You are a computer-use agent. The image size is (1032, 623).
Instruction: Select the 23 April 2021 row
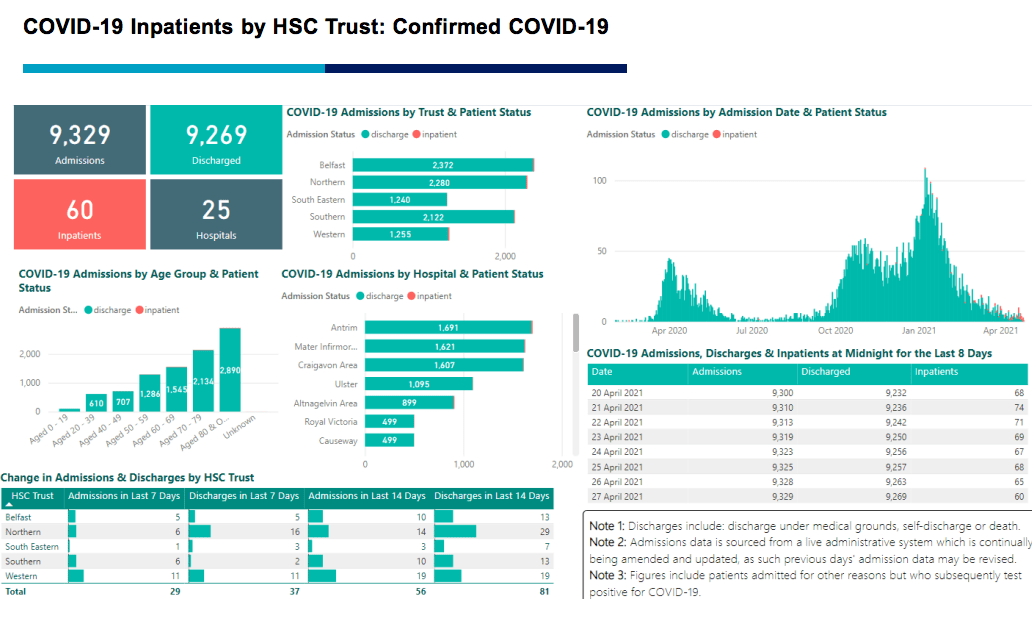pyautogui.click(x=808, y=437)
